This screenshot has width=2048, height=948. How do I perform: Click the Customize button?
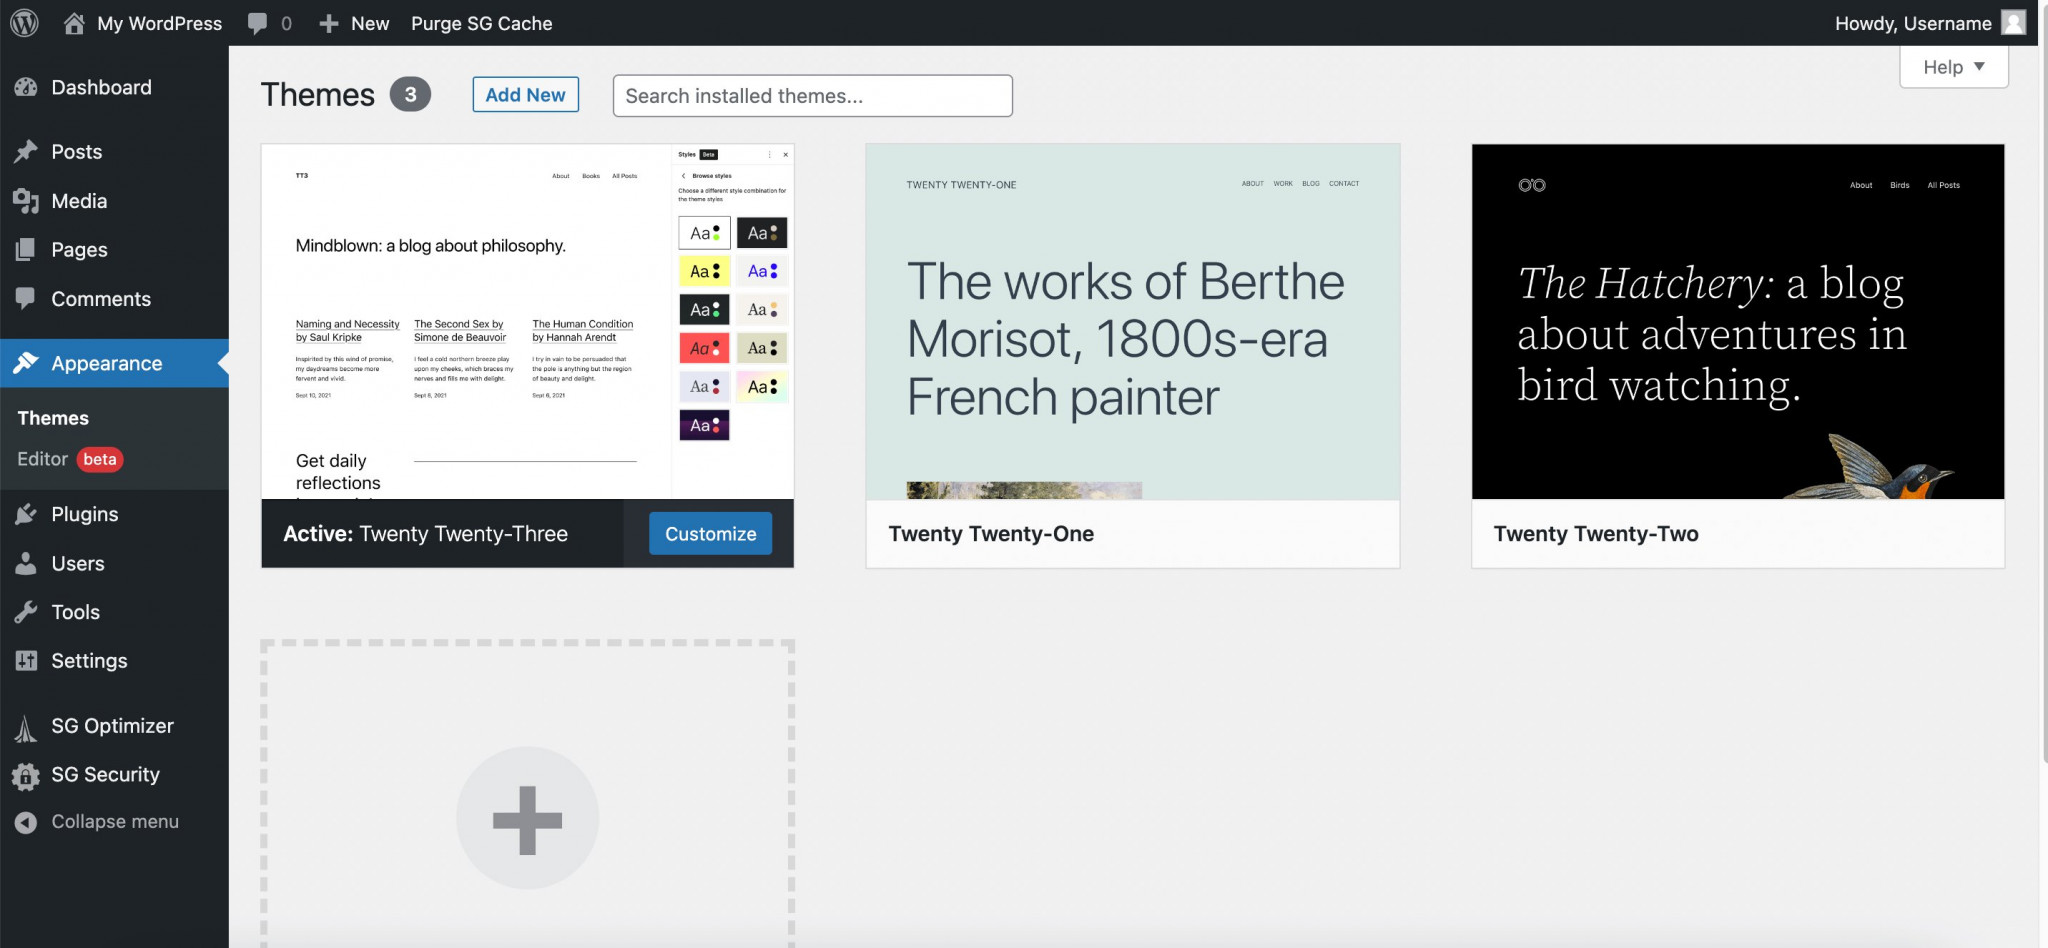point(710,534)
